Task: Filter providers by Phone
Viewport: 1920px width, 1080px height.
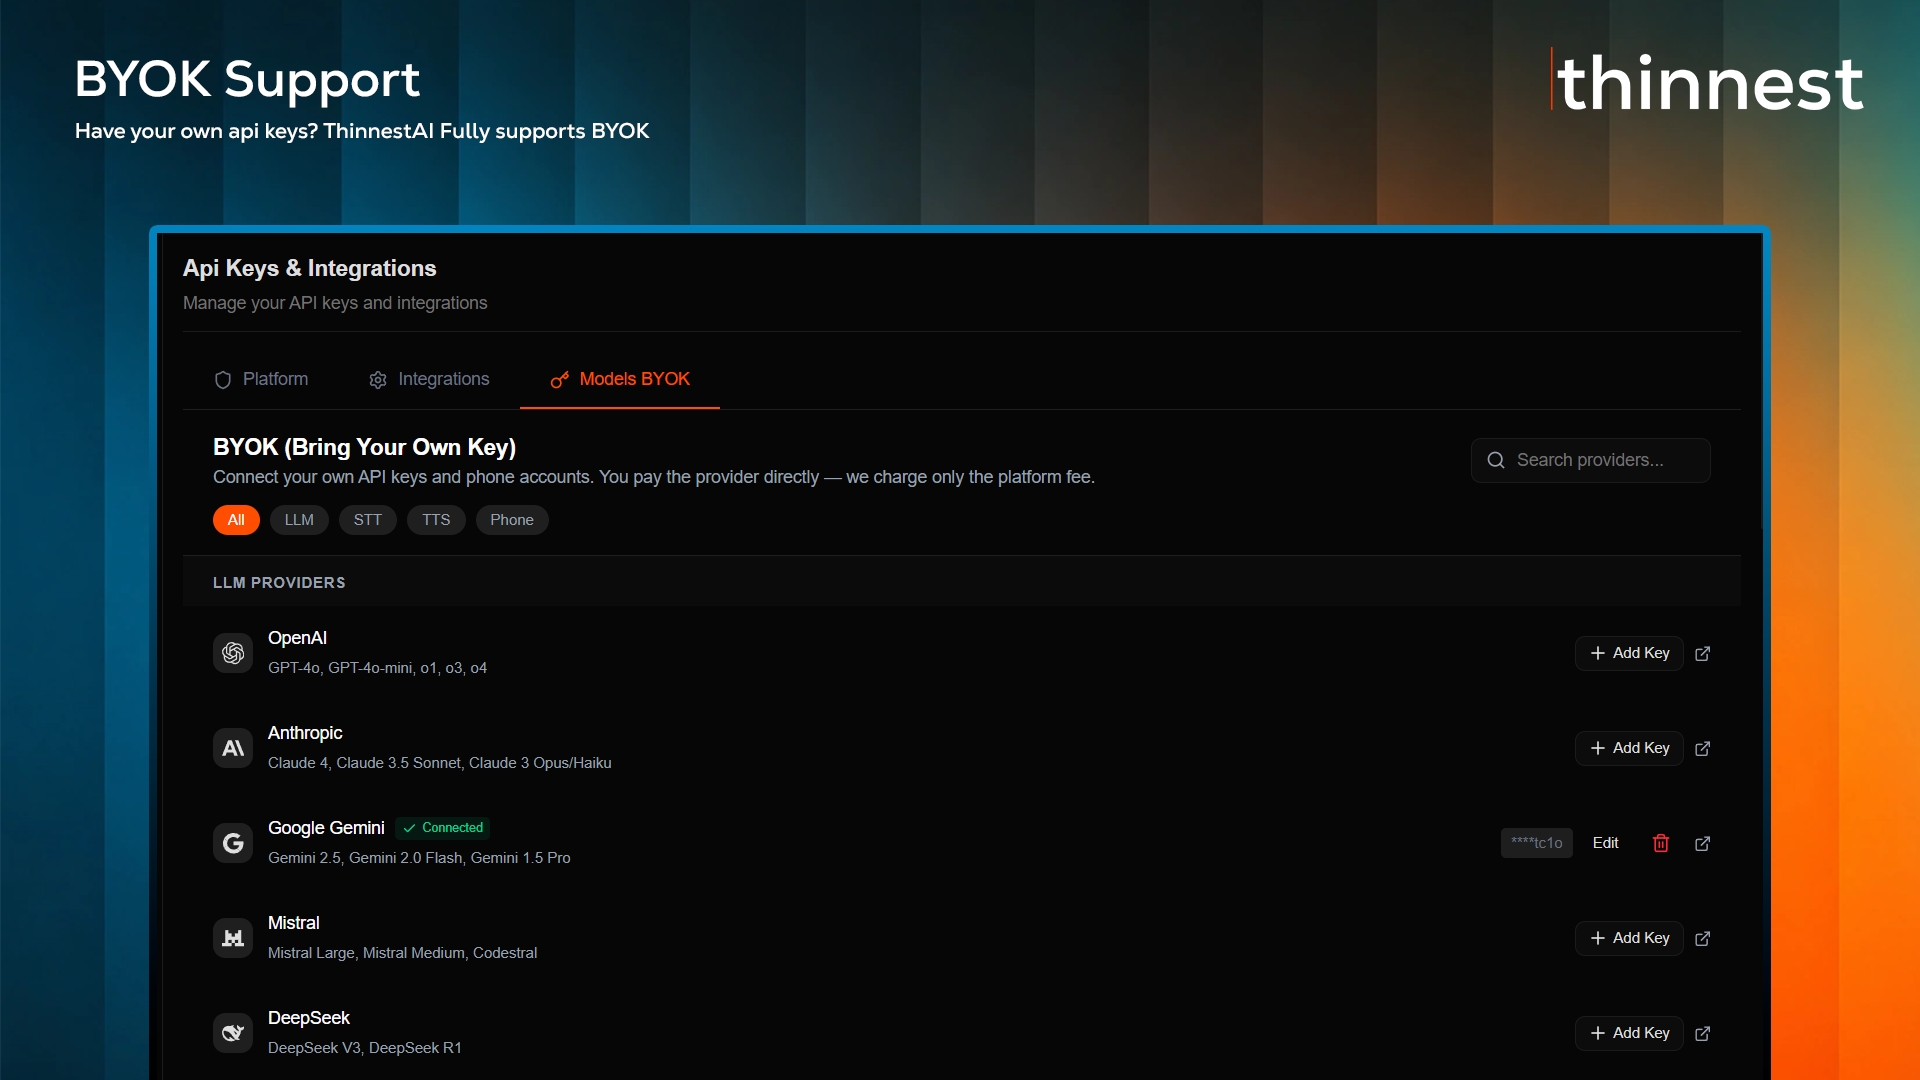Action: (x=512, y=520)
